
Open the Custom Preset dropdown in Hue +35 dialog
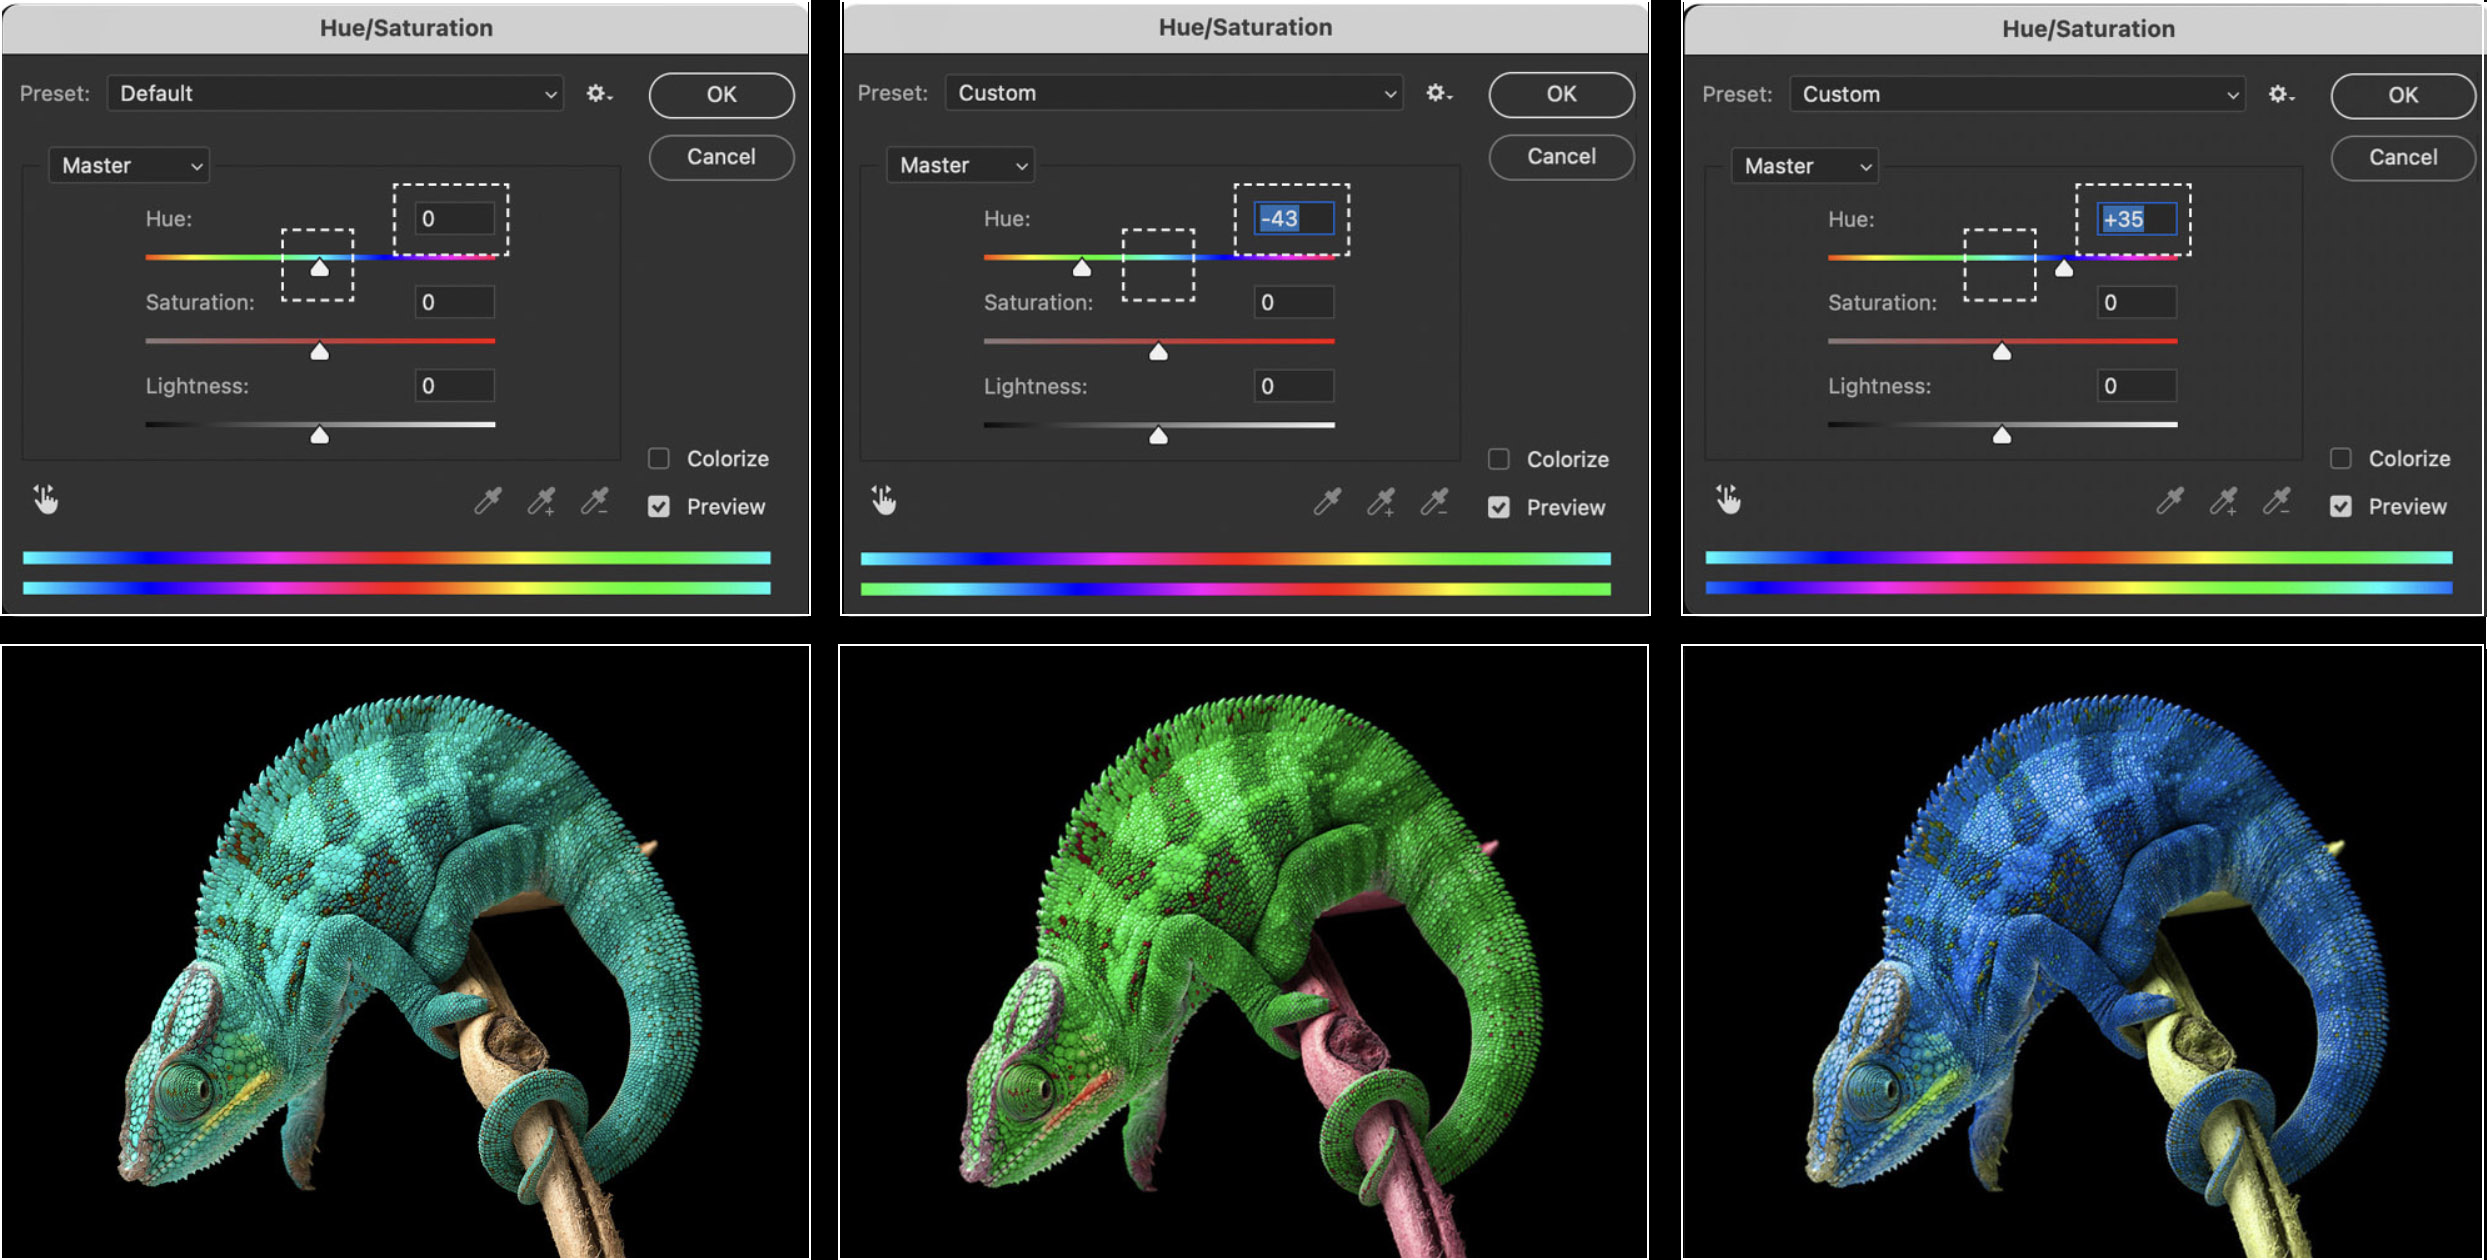pyautogui.click(x=2017, y=94)
